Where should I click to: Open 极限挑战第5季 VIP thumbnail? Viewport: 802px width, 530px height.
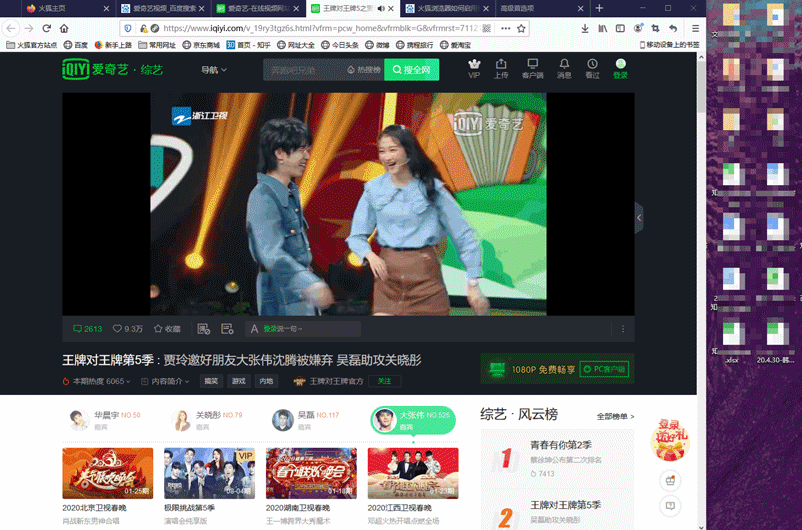tap(209, 473)
